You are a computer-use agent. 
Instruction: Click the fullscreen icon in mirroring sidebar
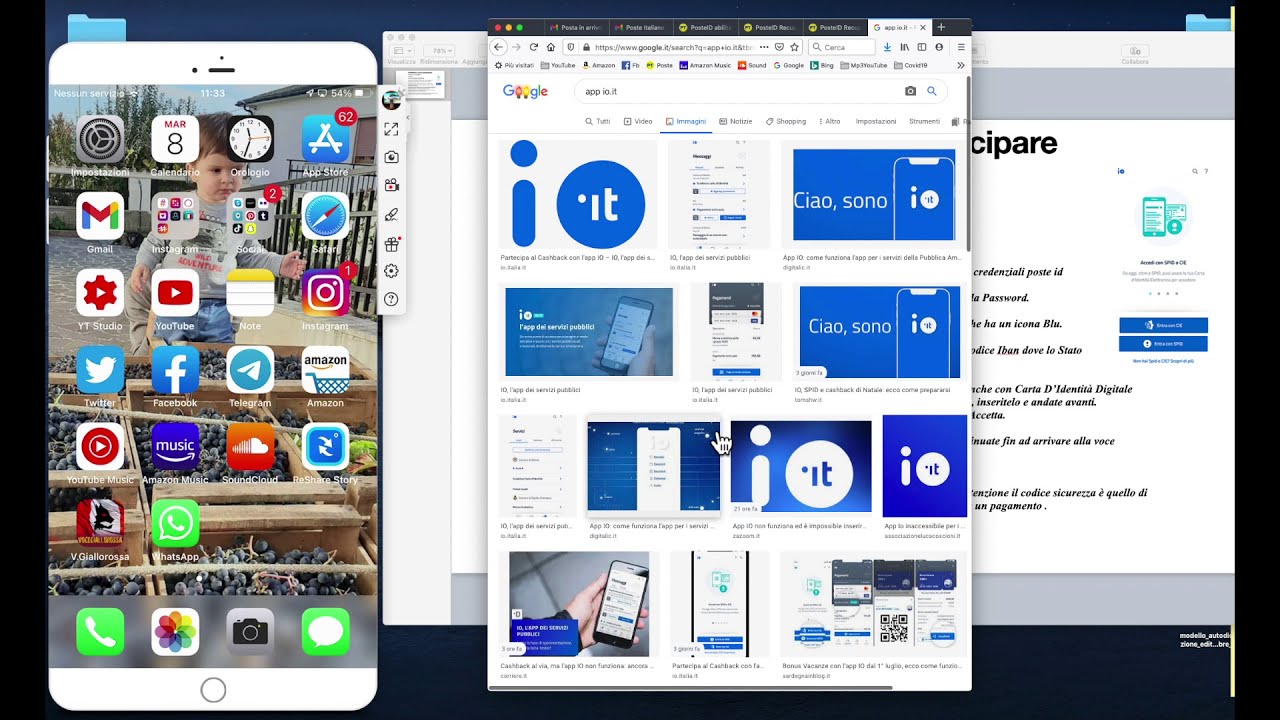[391, 129]
